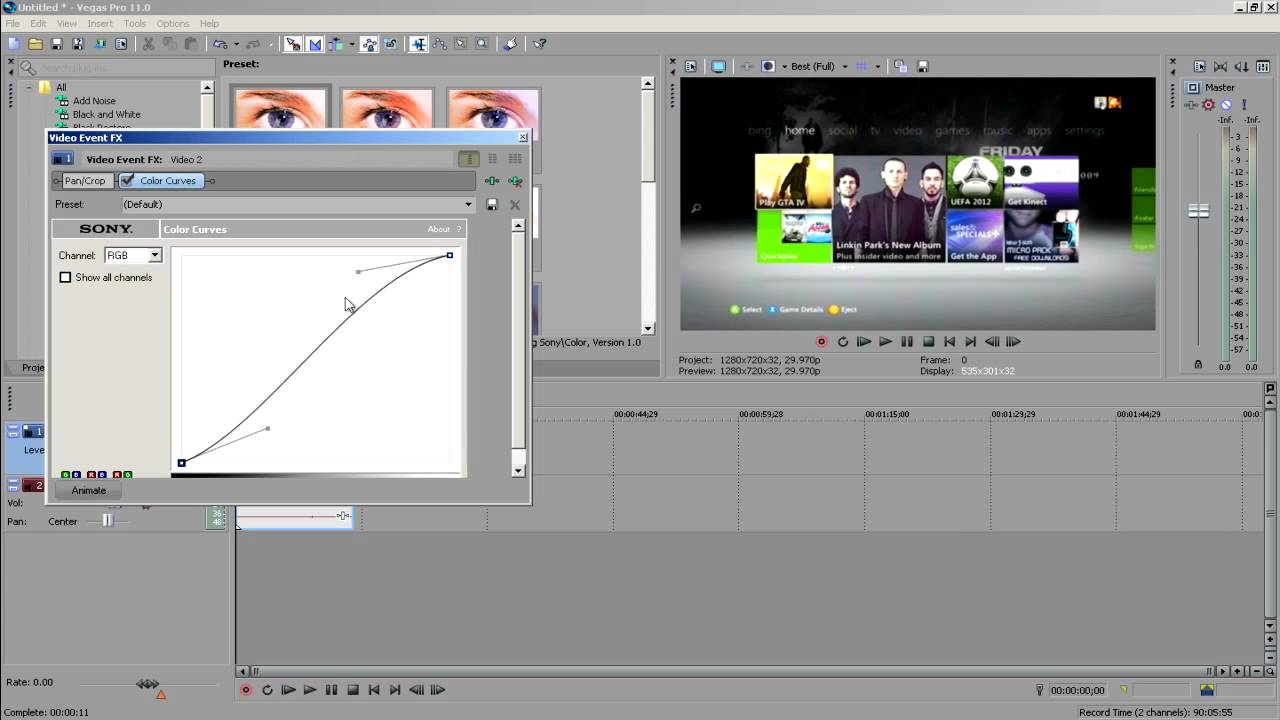1280x720 pixels.
Task: Click the Master FX gear icon
Action: click(1208, 104)
